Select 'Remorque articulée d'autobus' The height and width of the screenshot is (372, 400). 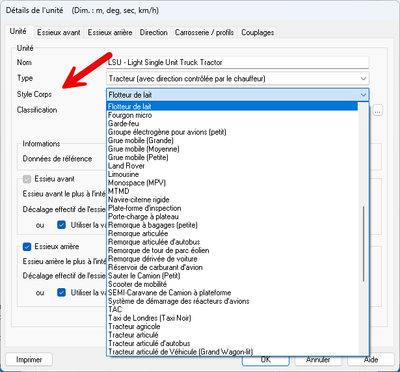tap(232, 242)
